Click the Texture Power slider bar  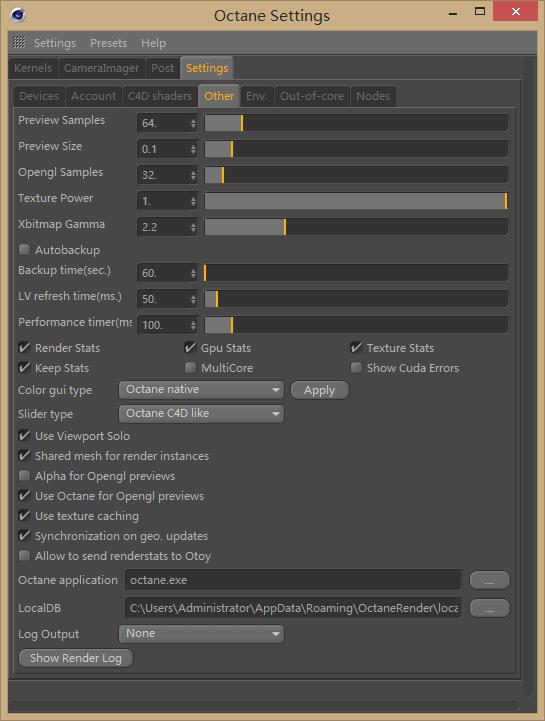point(356,201)
